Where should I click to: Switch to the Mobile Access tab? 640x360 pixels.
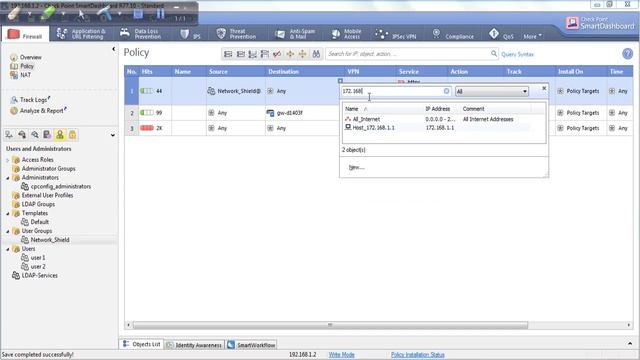[346, 34]
